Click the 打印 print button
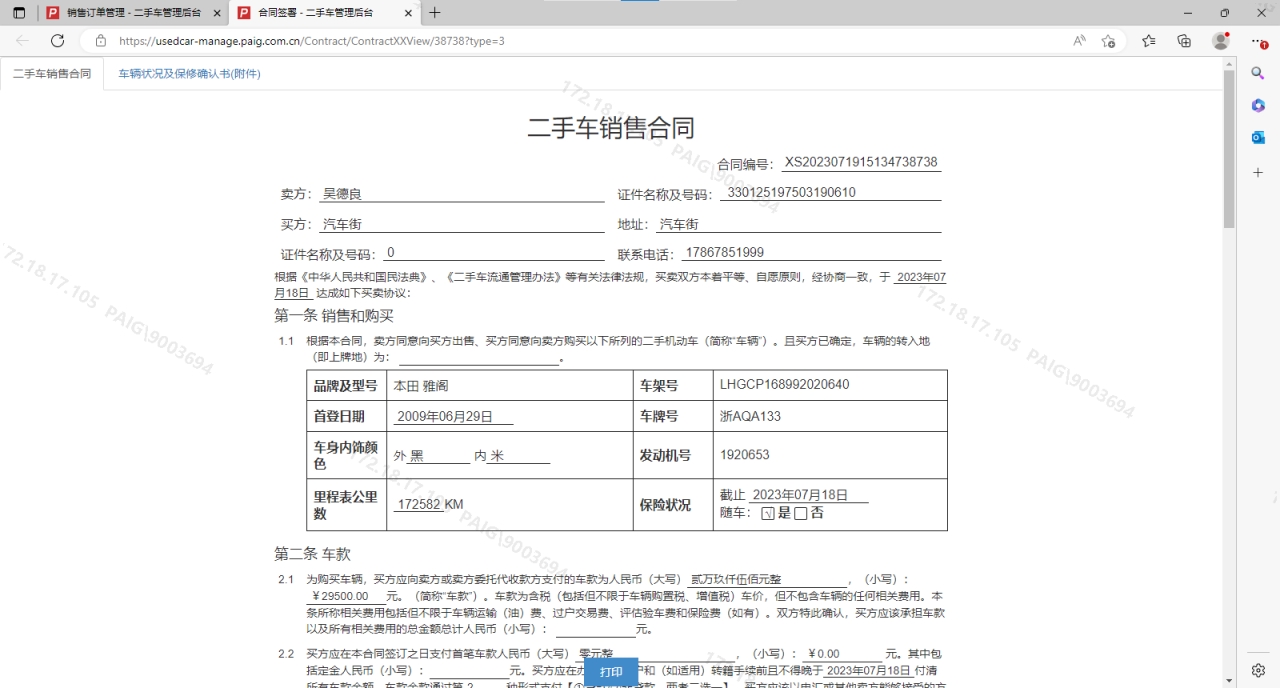The height and width of the screenshot is (688, 1280). (x=611, y=672)
